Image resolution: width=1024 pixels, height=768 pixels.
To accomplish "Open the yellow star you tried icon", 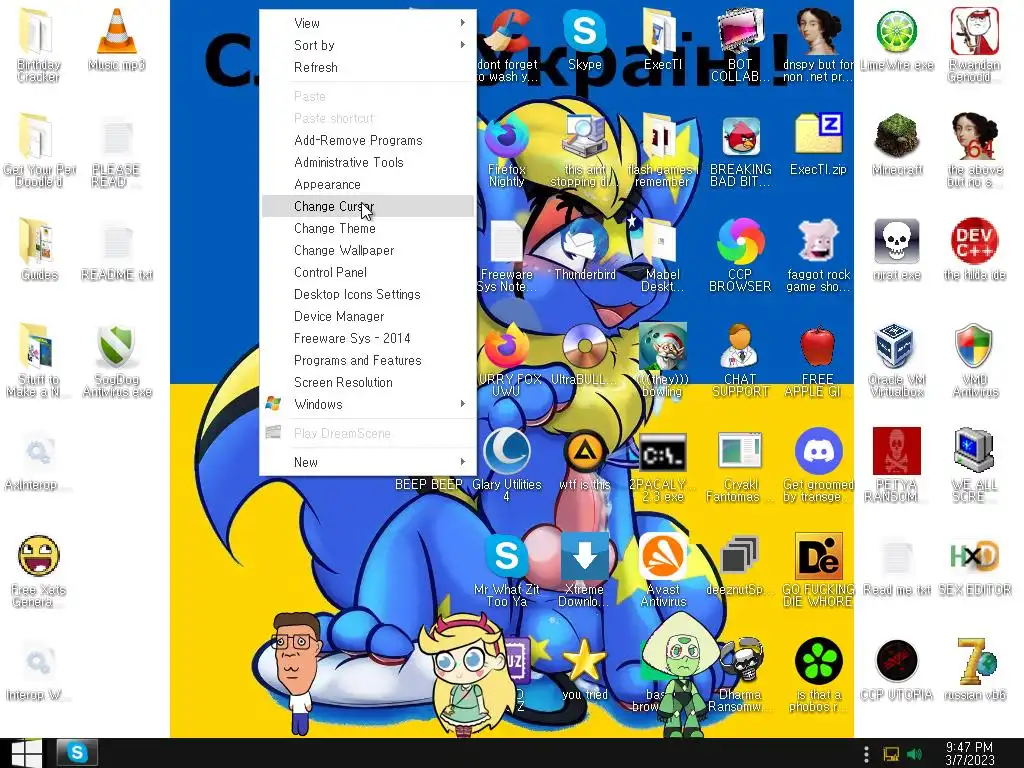I will tap(584, 661).
